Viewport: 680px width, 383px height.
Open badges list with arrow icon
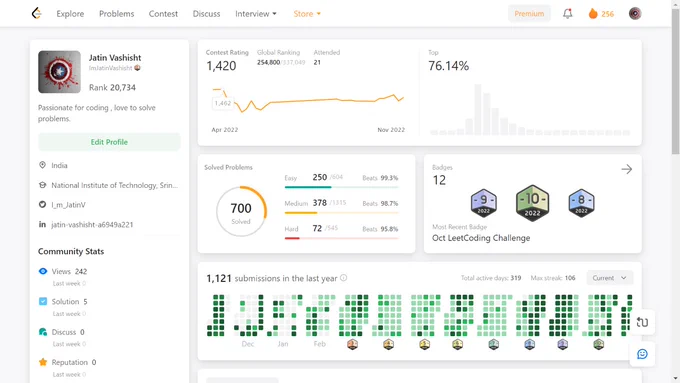tap(627, 169)
